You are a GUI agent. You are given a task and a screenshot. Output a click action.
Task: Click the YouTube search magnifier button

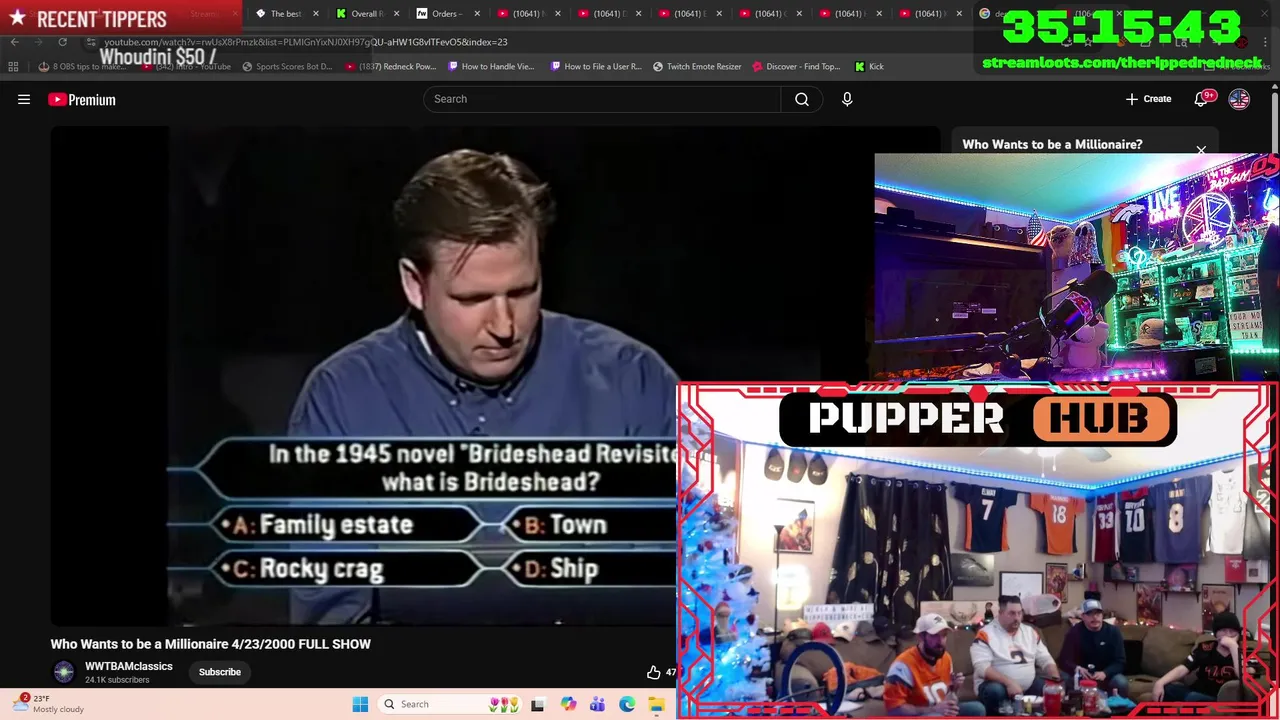click(x=802, y=99)
